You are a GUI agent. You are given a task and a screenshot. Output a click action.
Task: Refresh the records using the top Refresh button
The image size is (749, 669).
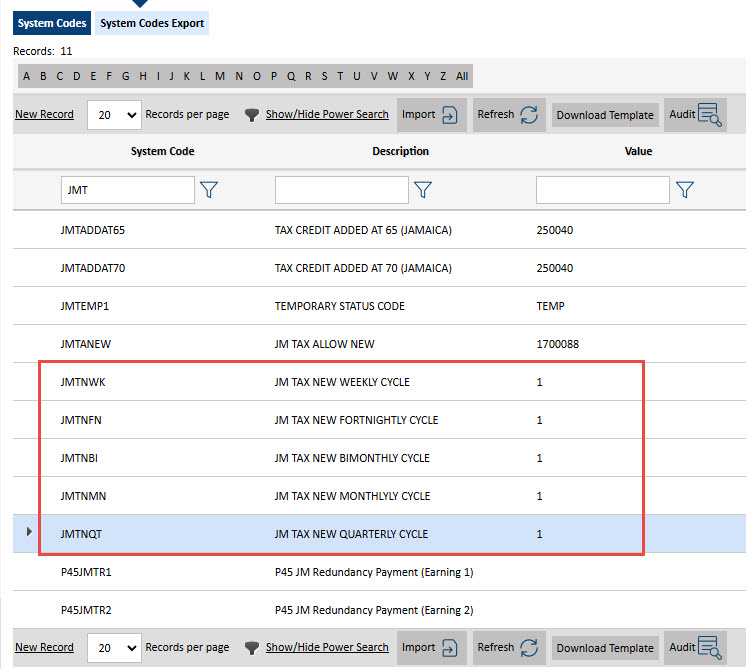pos(508,115)
